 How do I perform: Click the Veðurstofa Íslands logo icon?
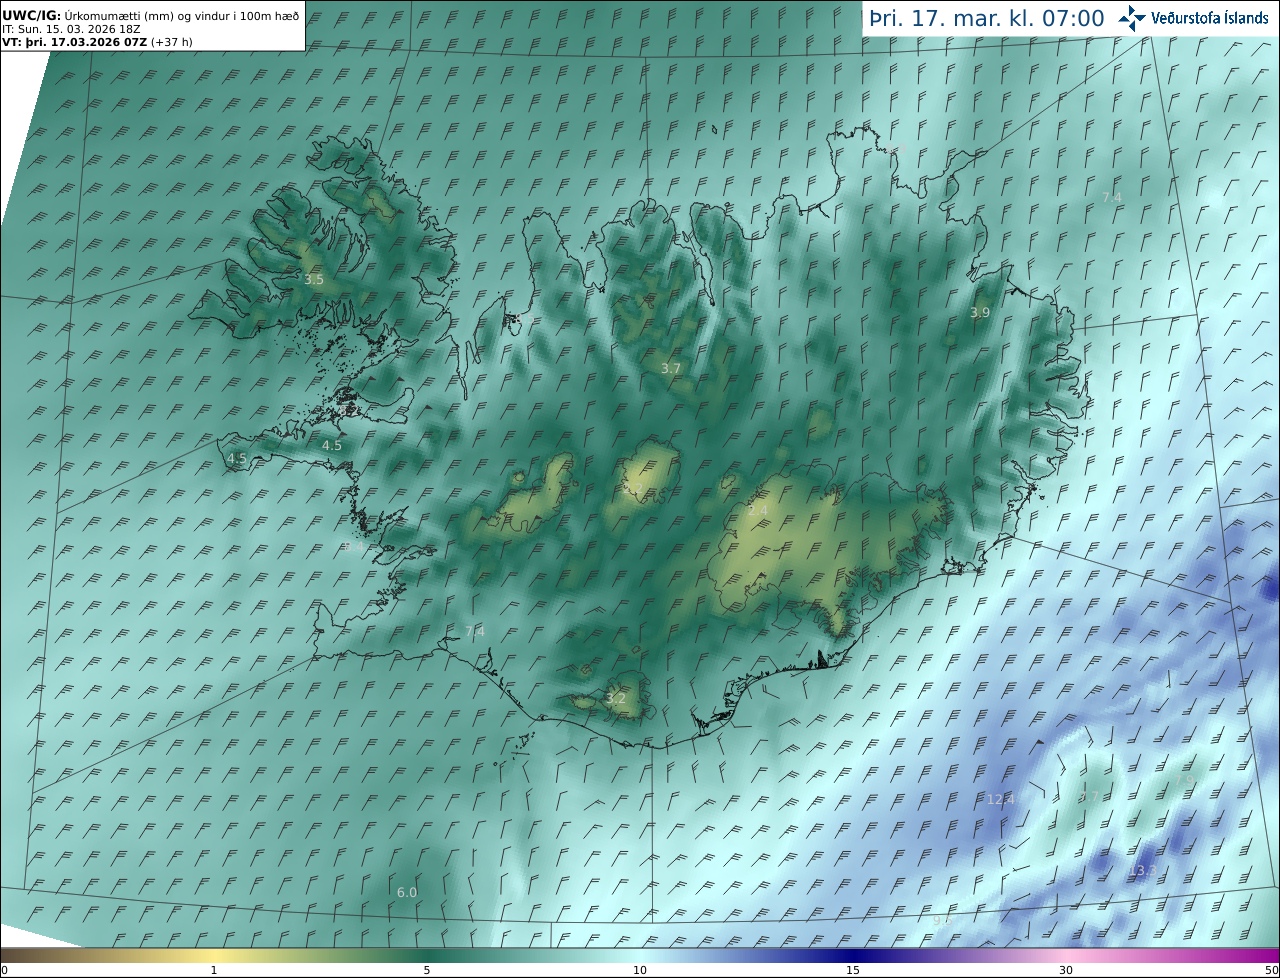(x=1133, y=18)
